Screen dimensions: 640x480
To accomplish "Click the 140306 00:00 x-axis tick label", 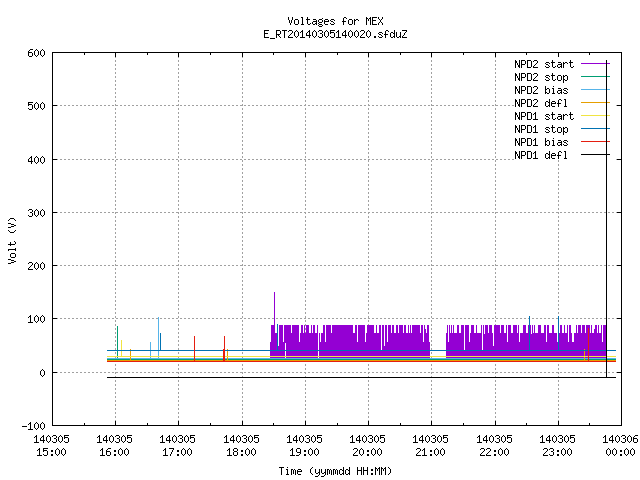I will tap(620, 446).
